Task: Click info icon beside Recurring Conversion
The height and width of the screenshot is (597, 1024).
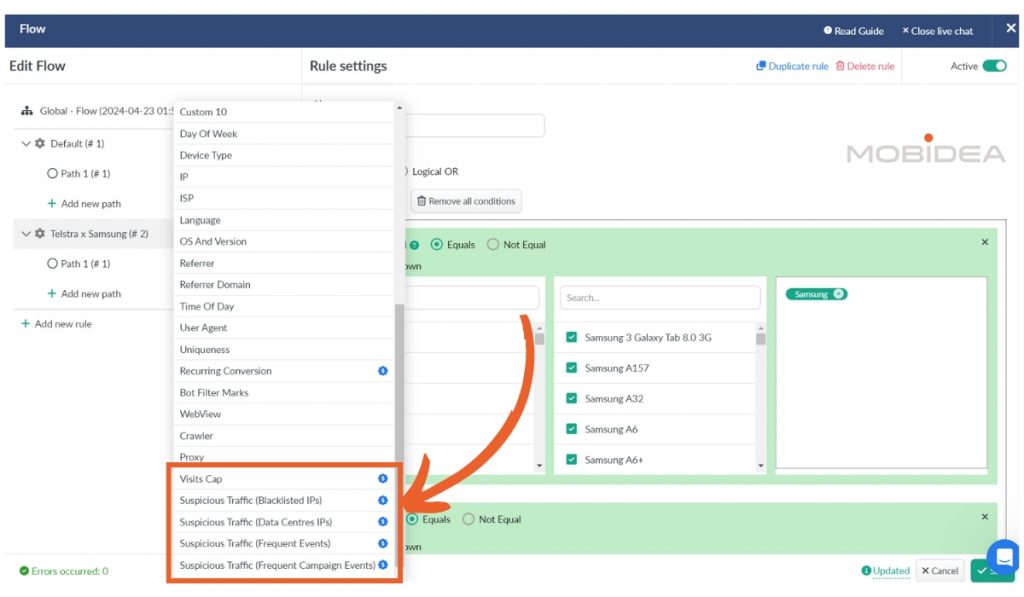Action: point(382,371)
